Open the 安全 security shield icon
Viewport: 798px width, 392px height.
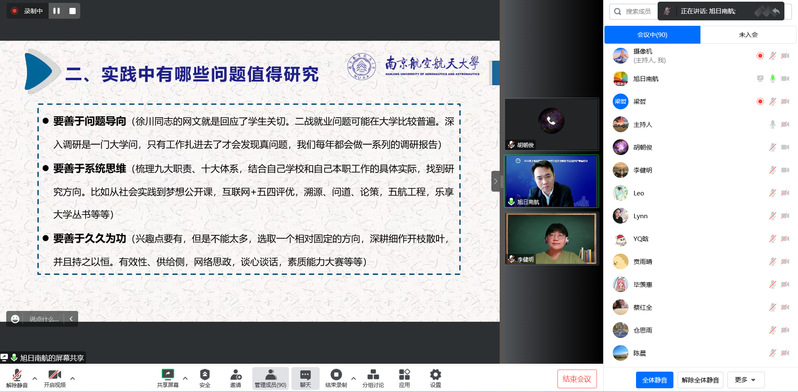pyautogui.click(x=205, y=375)
